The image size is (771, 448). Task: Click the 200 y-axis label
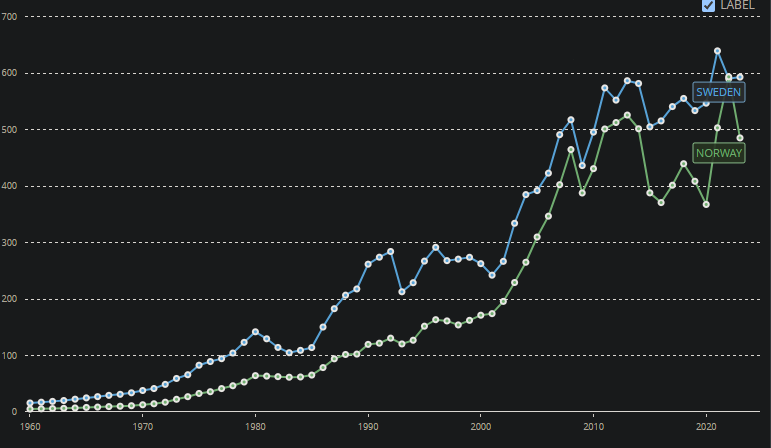pos(9,299)
